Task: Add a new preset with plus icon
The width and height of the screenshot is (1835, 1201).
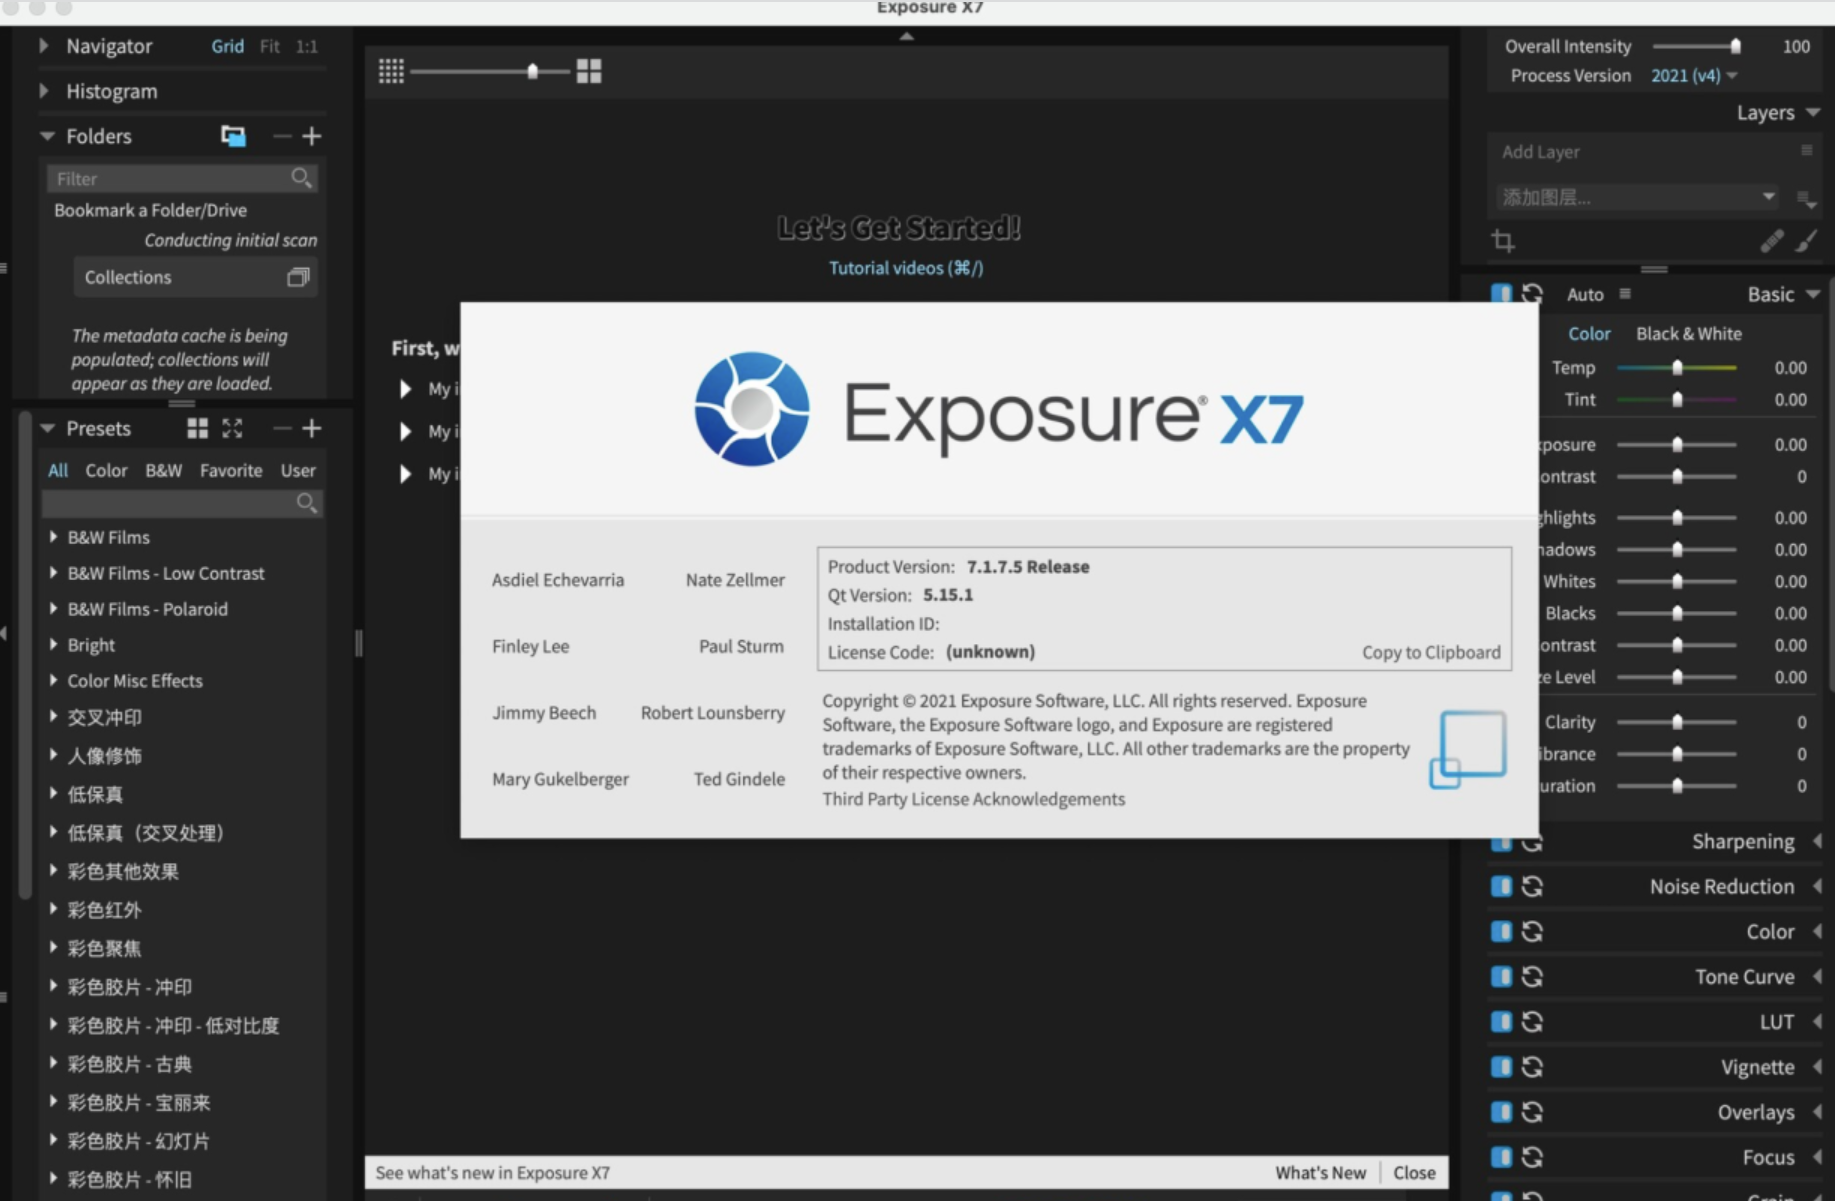Action: [312, 429]
